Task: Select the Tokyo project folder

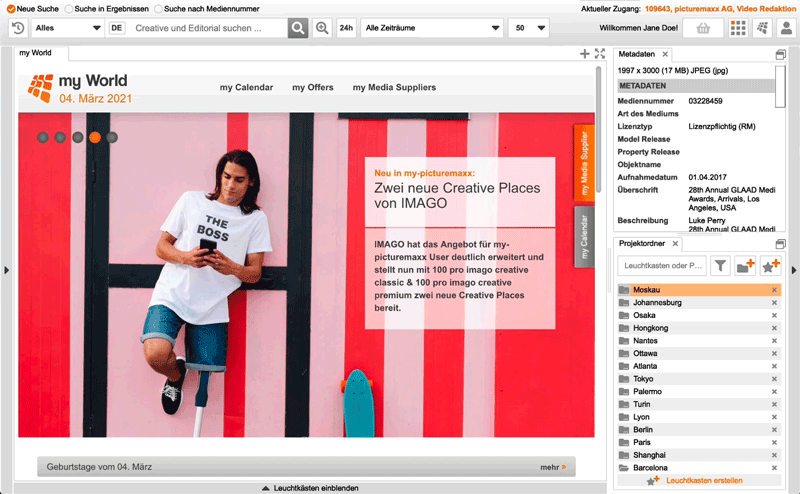Action: [x=699, y=379]
